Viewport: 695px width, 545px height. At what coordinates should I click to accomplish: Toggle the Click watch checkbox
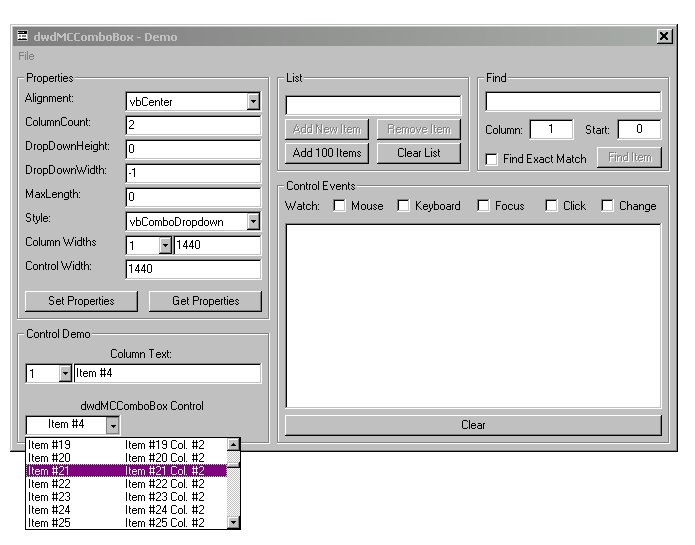click(x=551, y=206)
